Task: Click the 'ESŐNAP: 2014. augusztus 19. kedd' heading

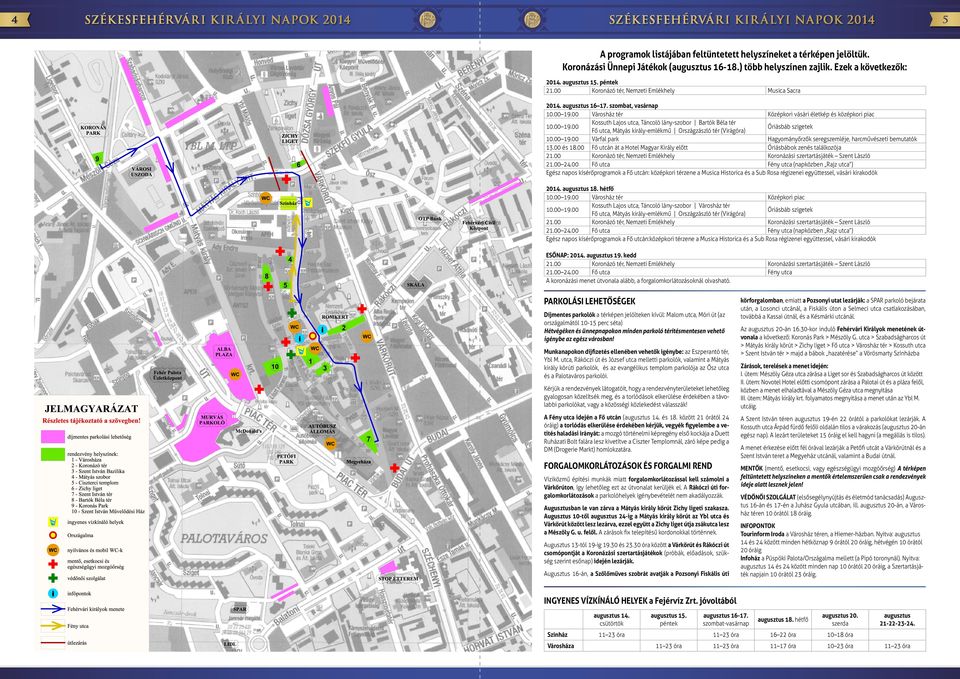Action: coord(591,255)
